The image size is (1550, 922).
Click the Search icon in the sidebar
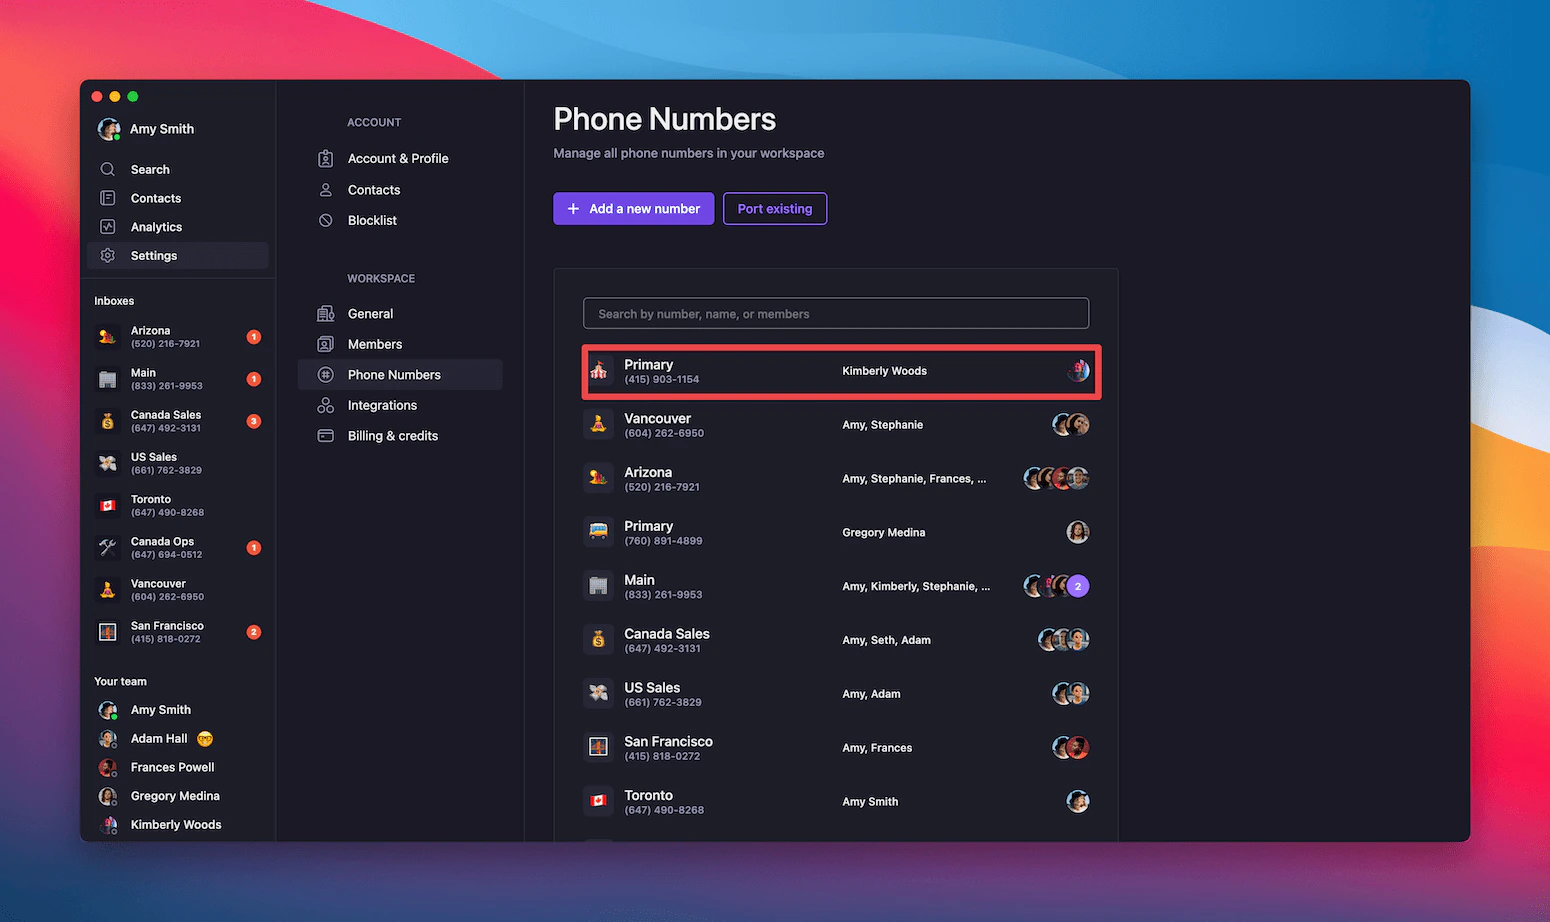click(x=109, y=169)
